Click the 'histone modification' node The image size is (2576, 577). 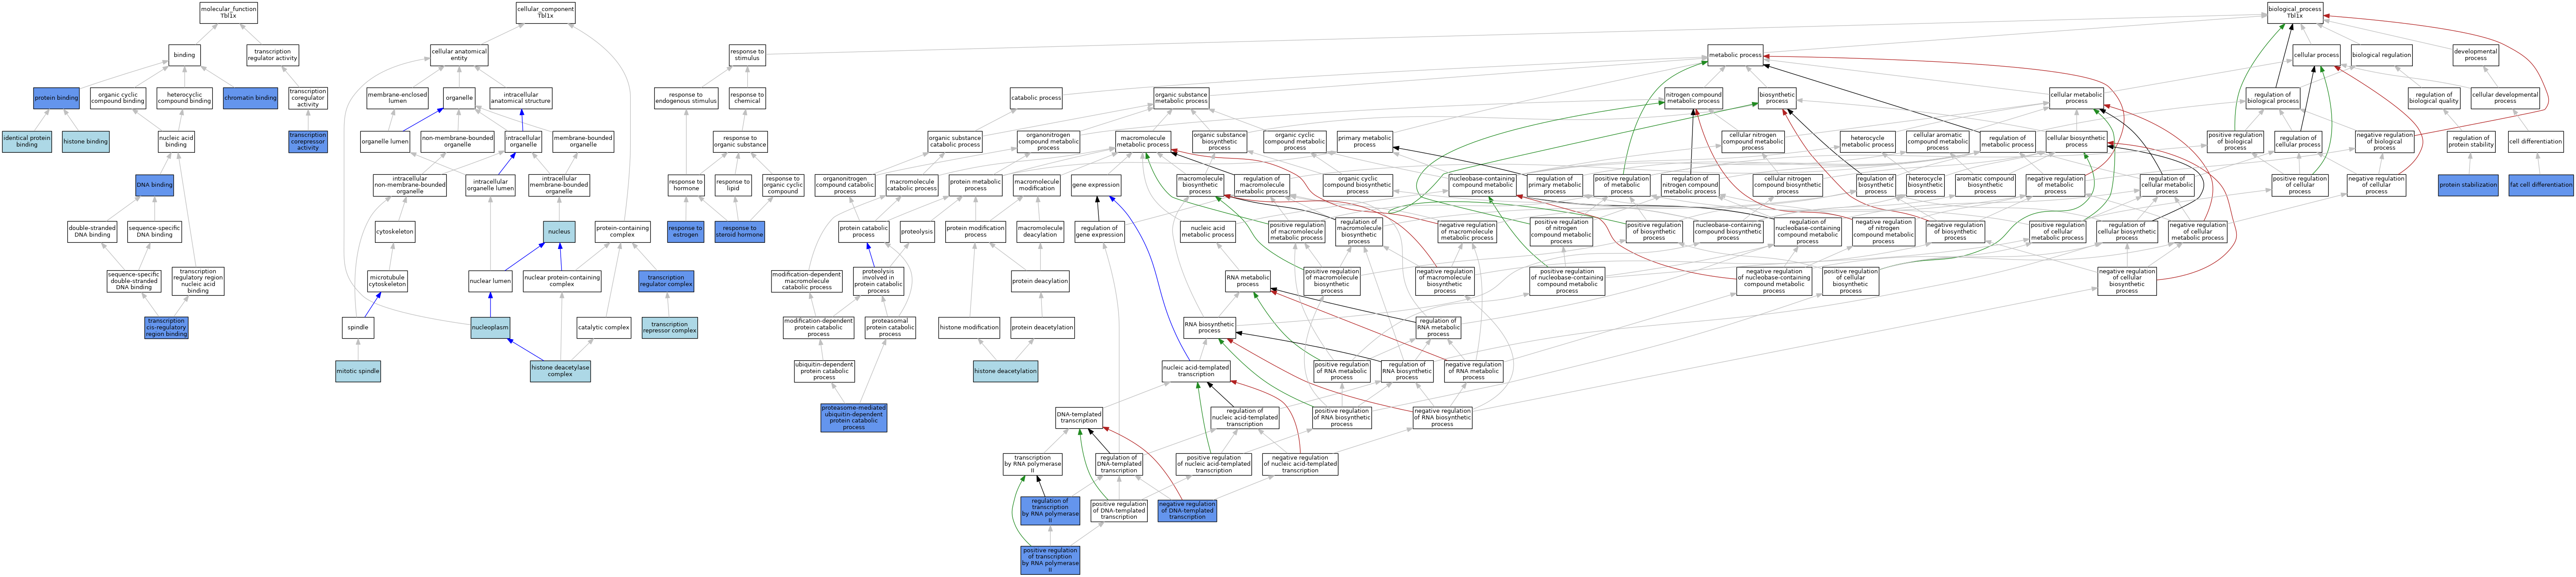point(969,328)
